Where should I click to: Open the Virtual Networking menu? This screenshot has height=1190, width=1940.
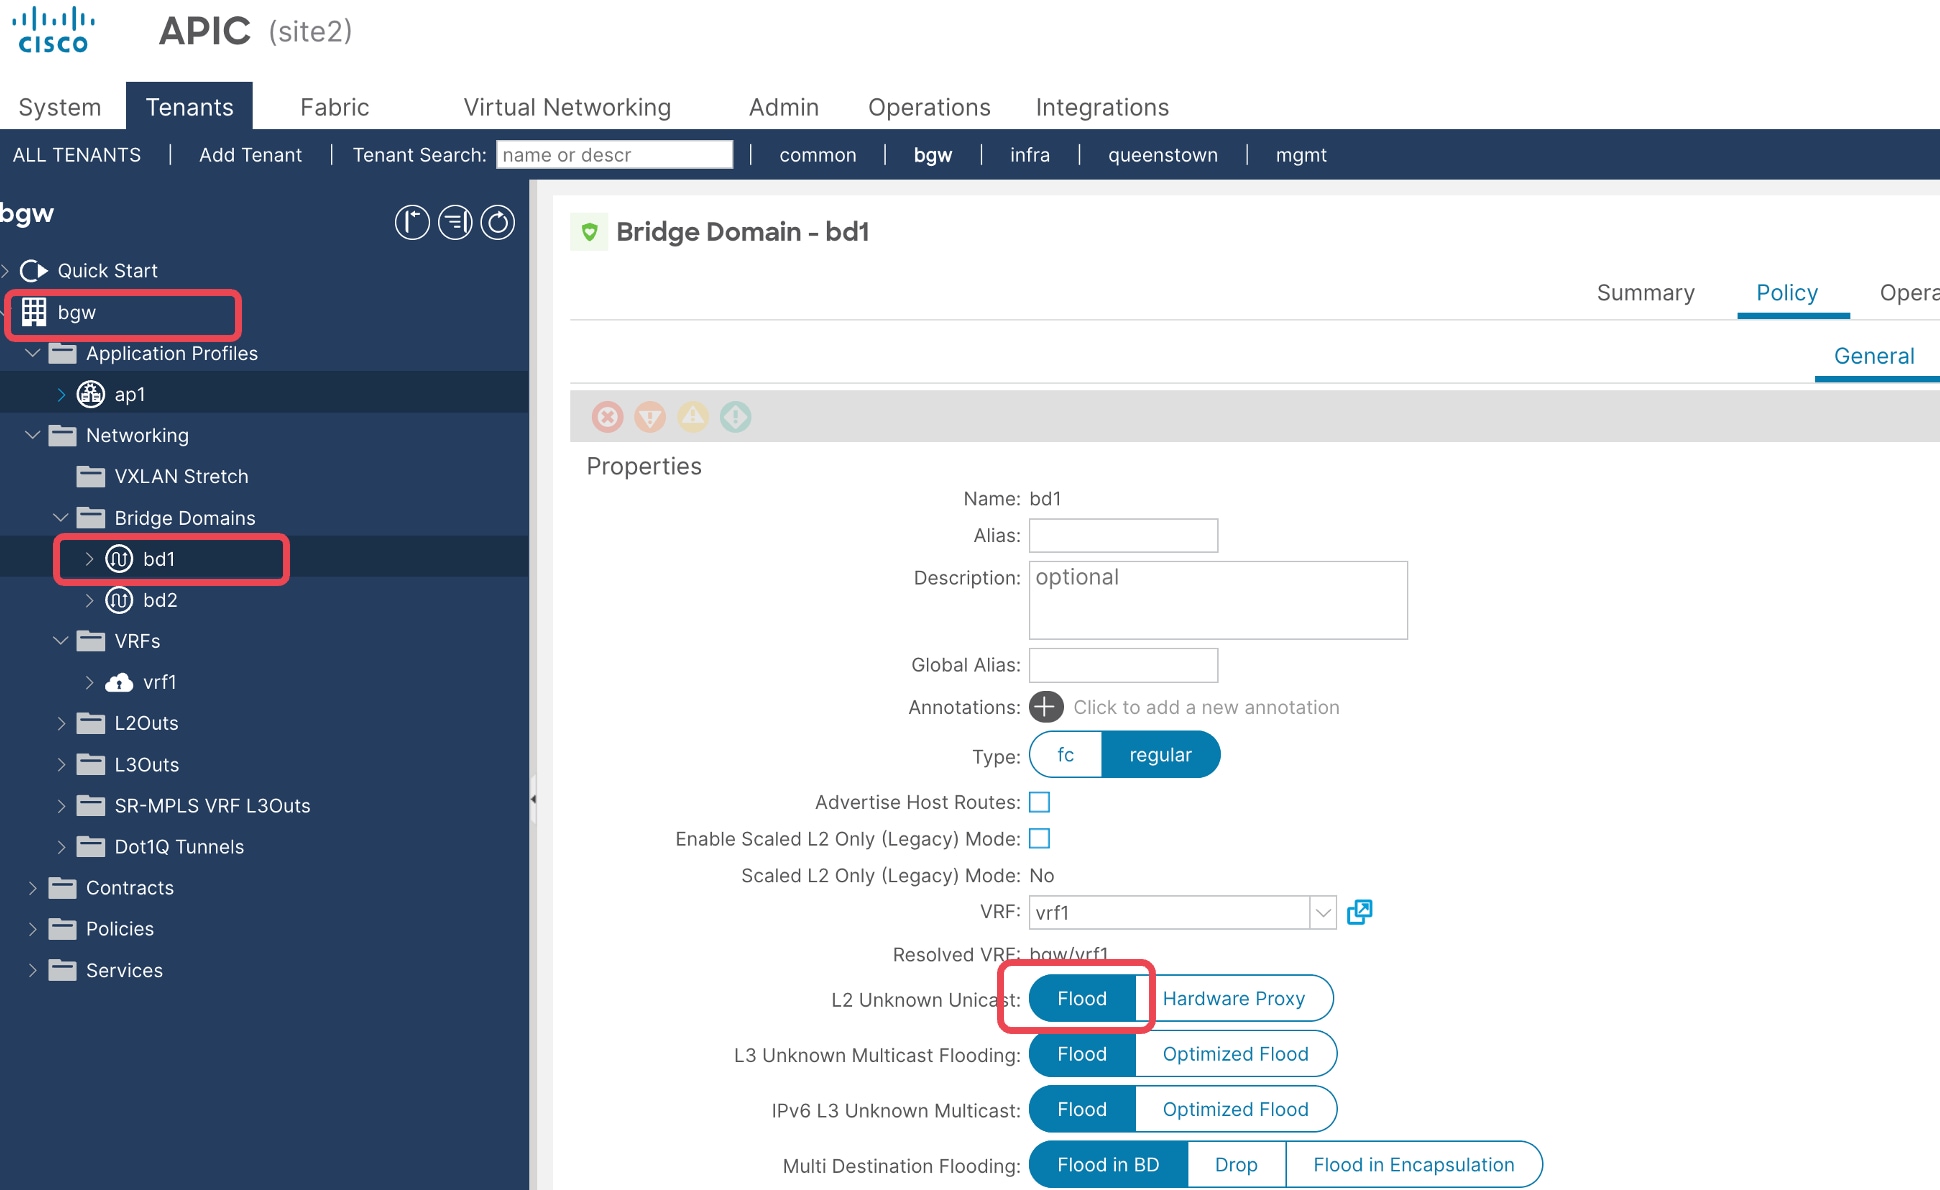point(567,107)
